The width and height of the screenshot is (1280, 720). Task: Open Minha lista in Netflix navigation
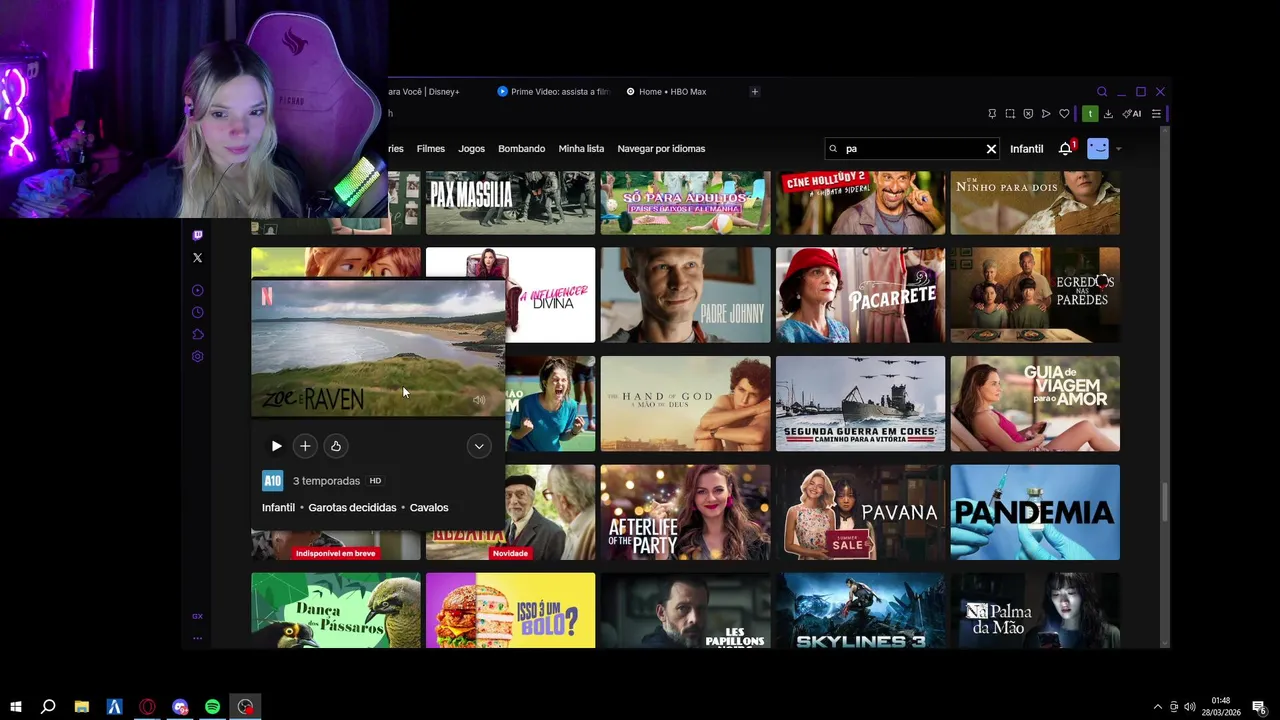(581, 148)
